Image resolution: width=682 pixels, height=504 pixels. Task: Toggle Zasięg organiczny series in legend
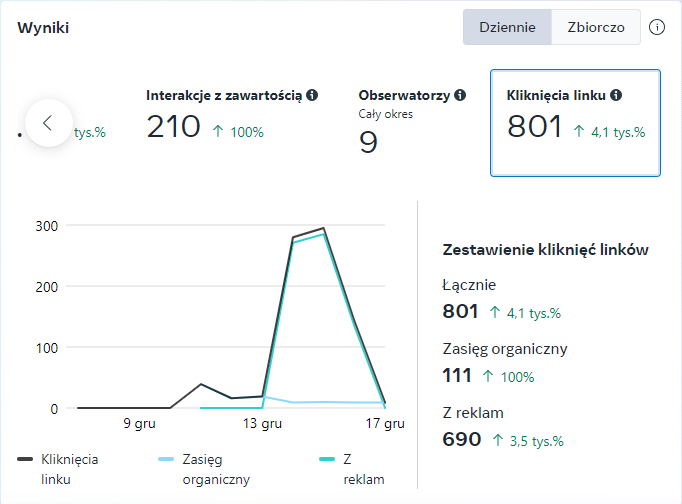204,468
